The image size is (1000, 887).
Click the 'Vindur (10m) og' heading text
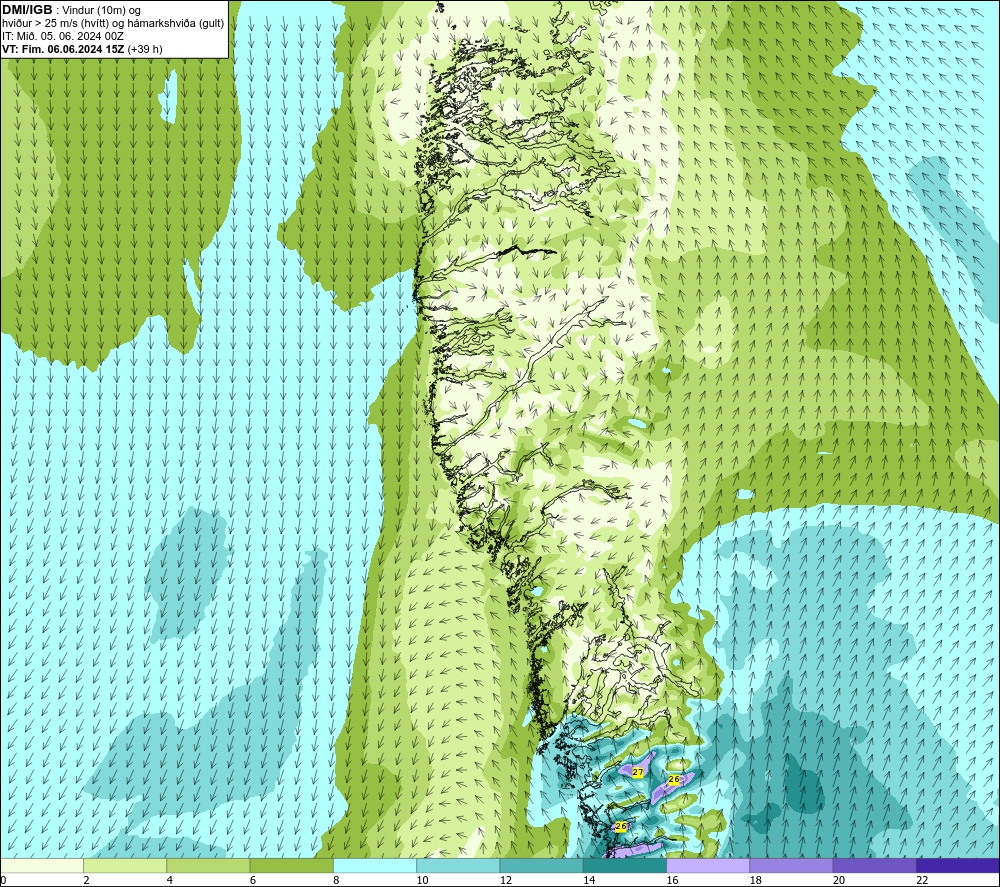(101, 11)
